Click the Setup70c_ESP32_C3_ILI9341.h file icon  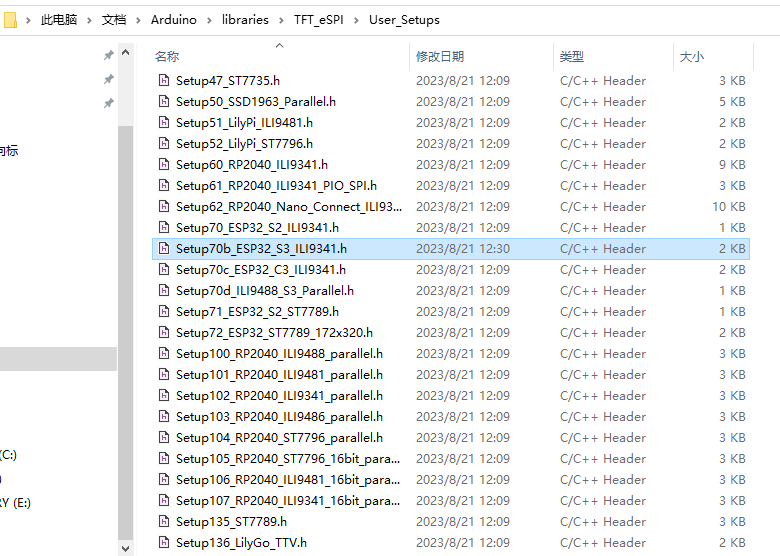tap(164, 270)
